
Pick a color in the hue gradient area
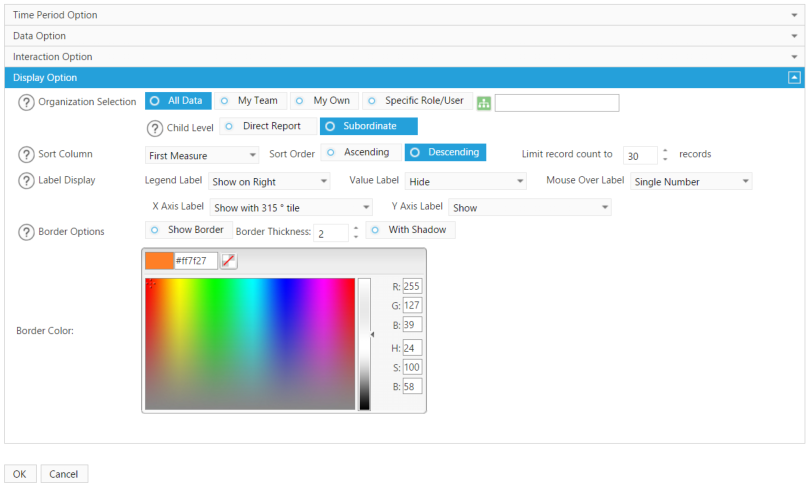coord(250,344)
